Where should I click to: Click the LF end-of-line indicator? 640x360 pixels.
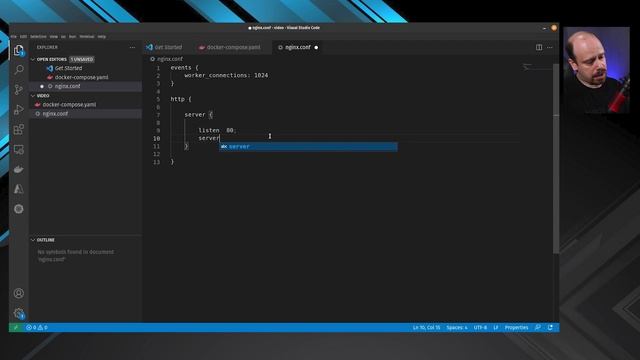click(x=496, y=327)
